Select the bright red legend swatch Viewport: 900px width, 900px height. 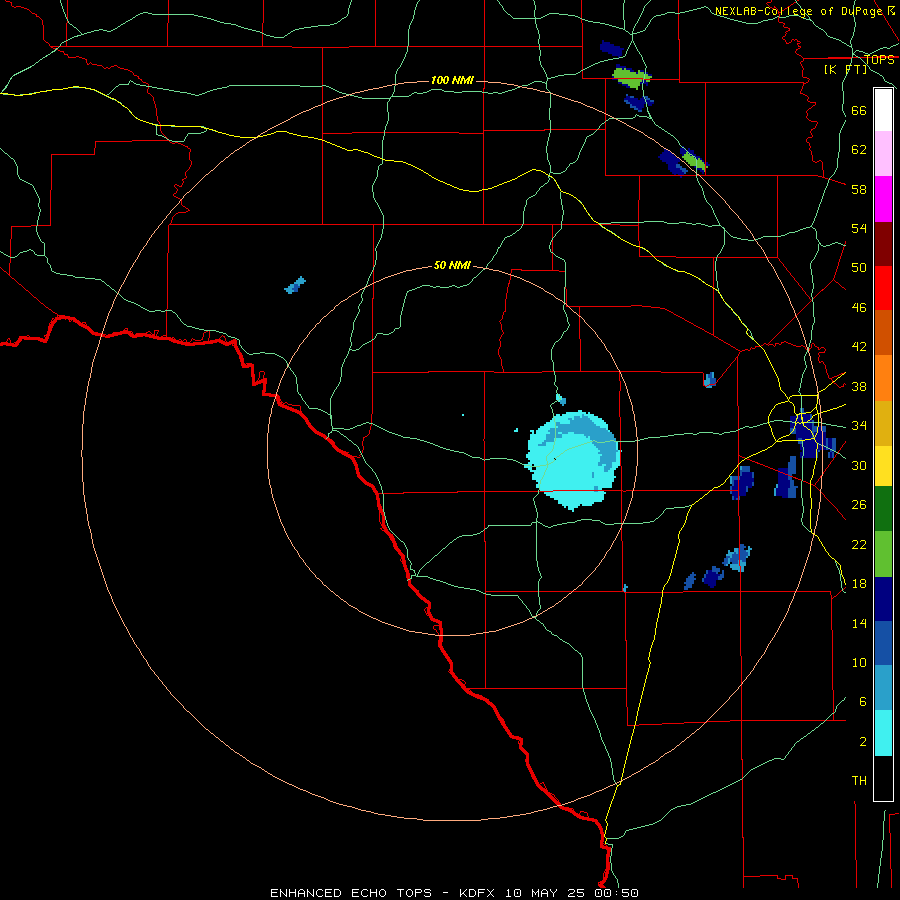(x=883, y=288)
